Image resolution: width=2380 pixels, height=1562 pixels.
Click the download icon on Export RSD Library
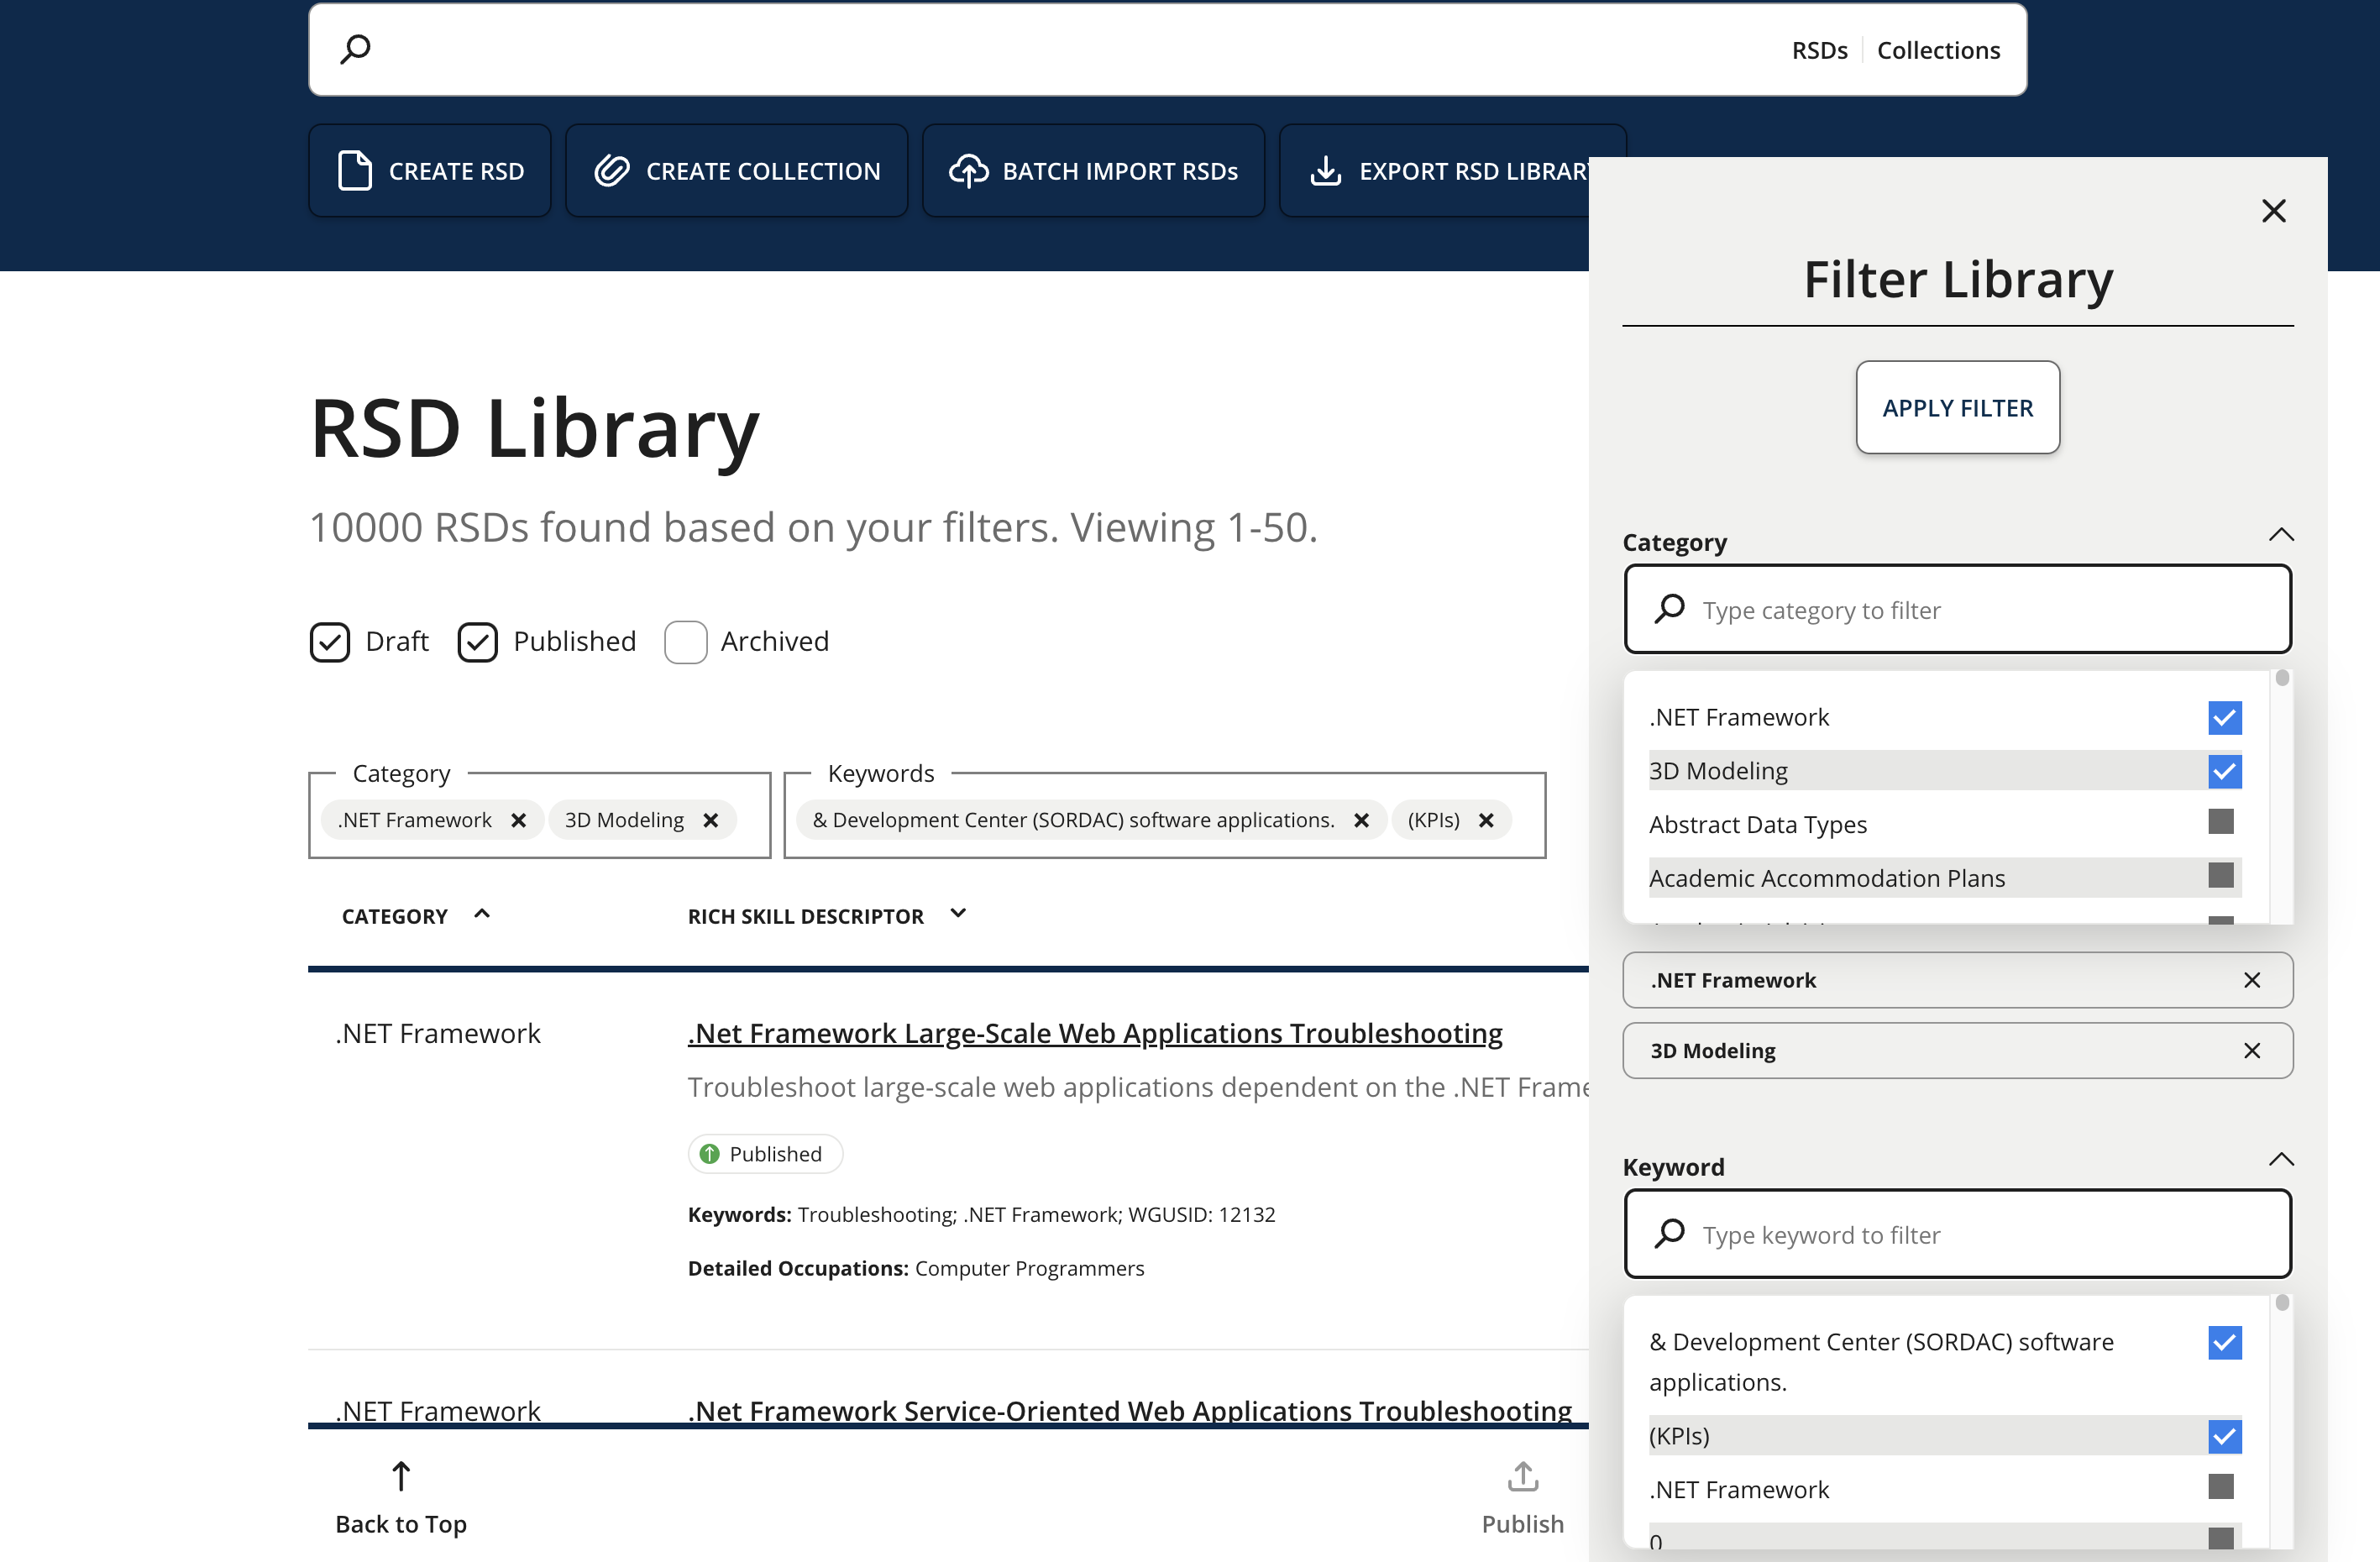coord(1325,170)
